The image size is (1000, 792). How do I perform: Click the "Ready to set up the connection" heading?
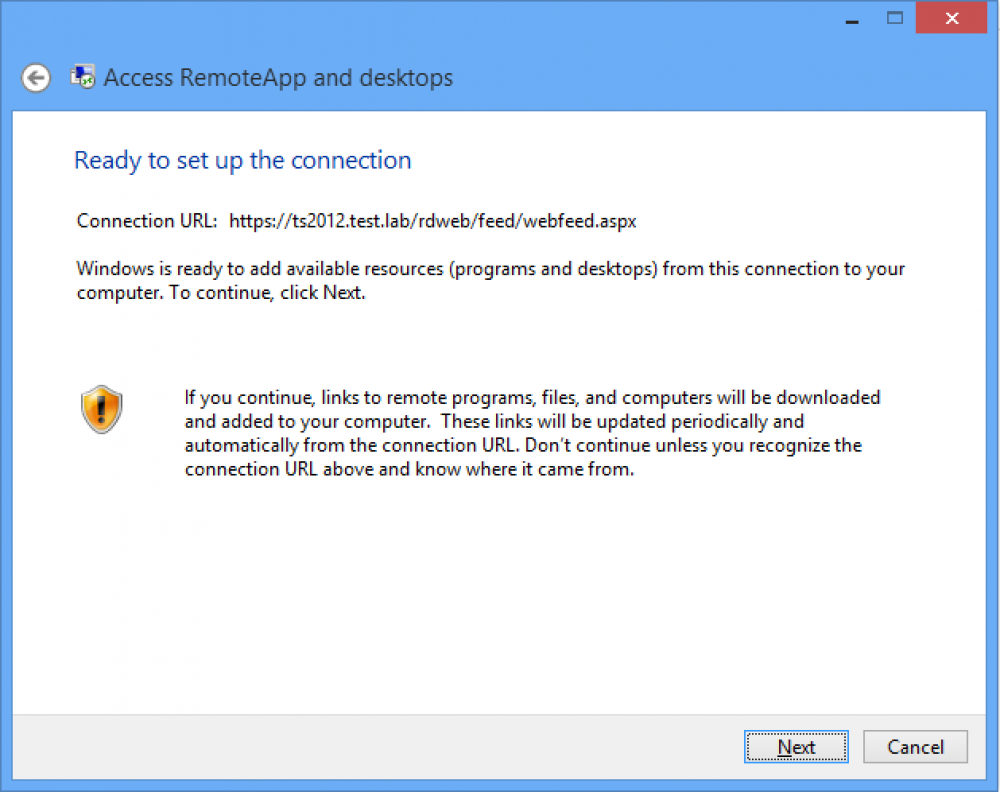242,161
